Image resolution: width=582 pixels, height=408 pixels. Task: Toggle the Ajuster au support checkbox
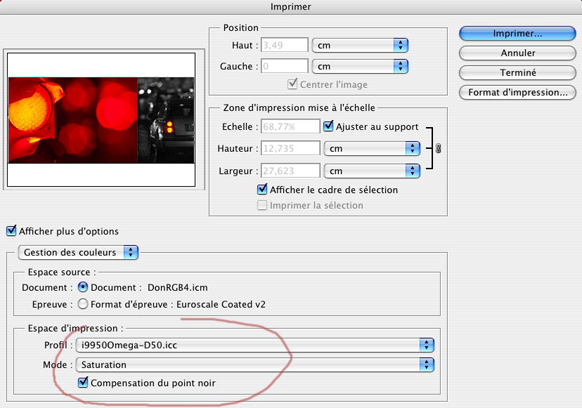[328, 126]
